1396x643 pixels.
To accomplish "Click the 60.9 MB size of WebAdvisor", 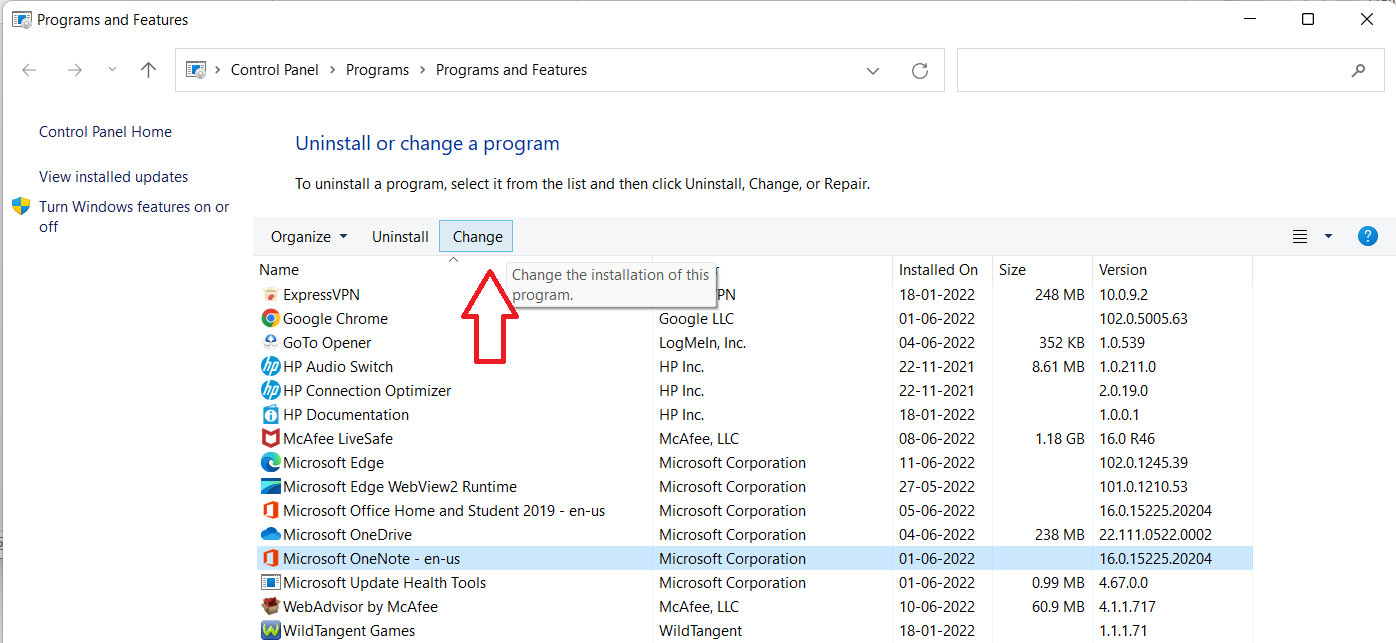I will (x=1059, y=607).
